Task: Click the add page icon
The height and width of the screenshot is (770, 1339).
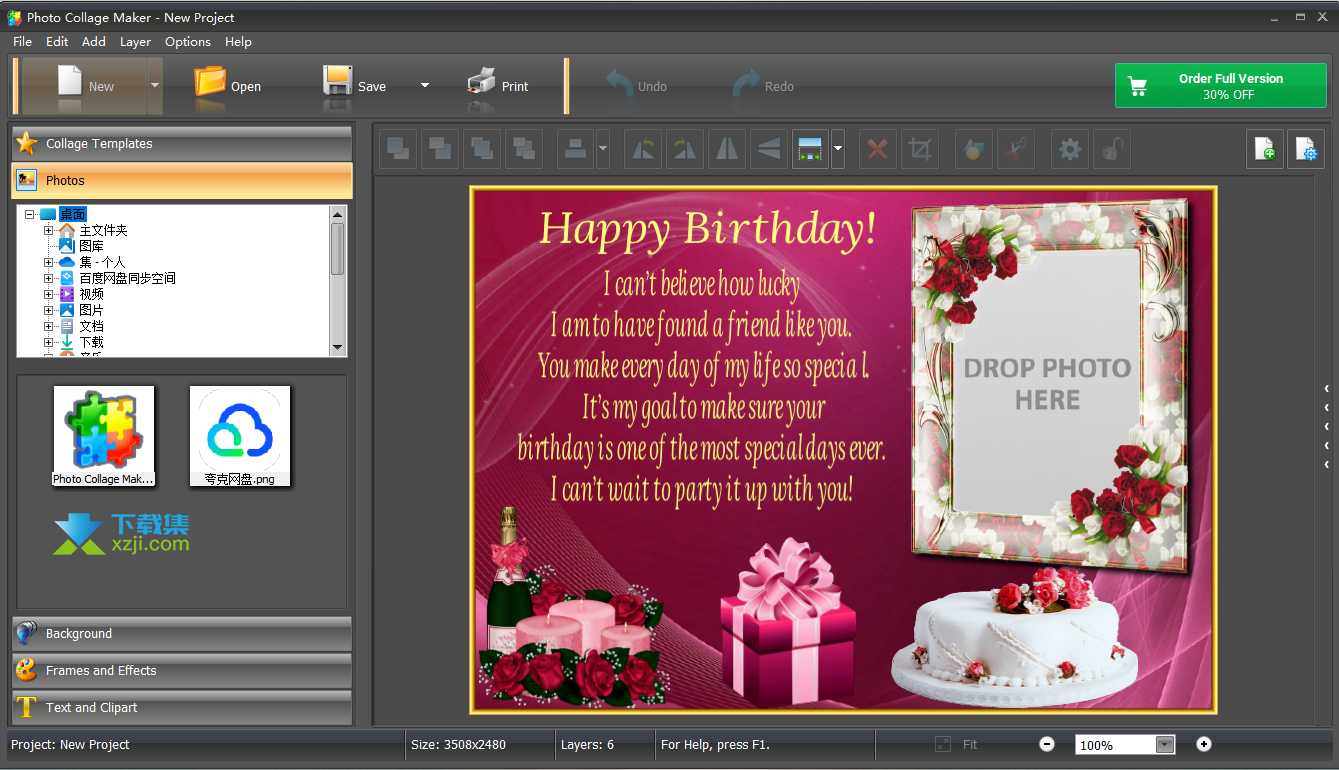Action: click(x=1264, y=150)
